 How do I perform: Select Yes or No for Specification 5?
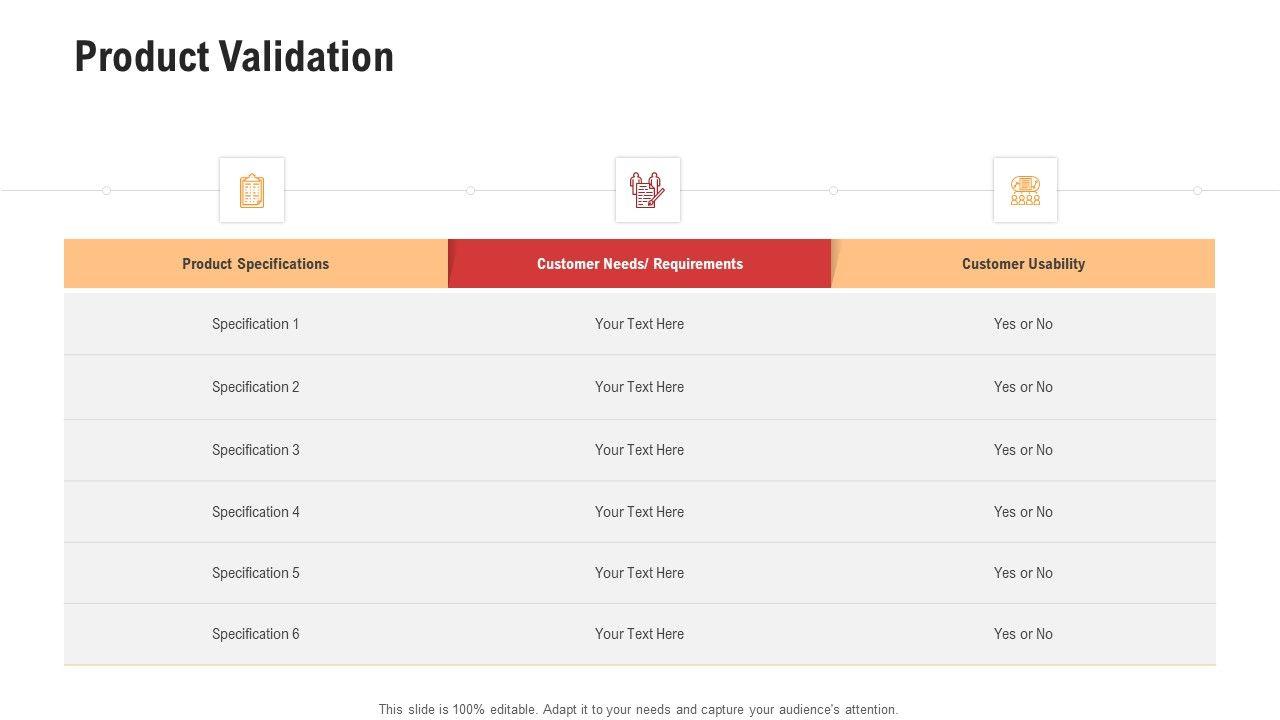(1023, 573)
